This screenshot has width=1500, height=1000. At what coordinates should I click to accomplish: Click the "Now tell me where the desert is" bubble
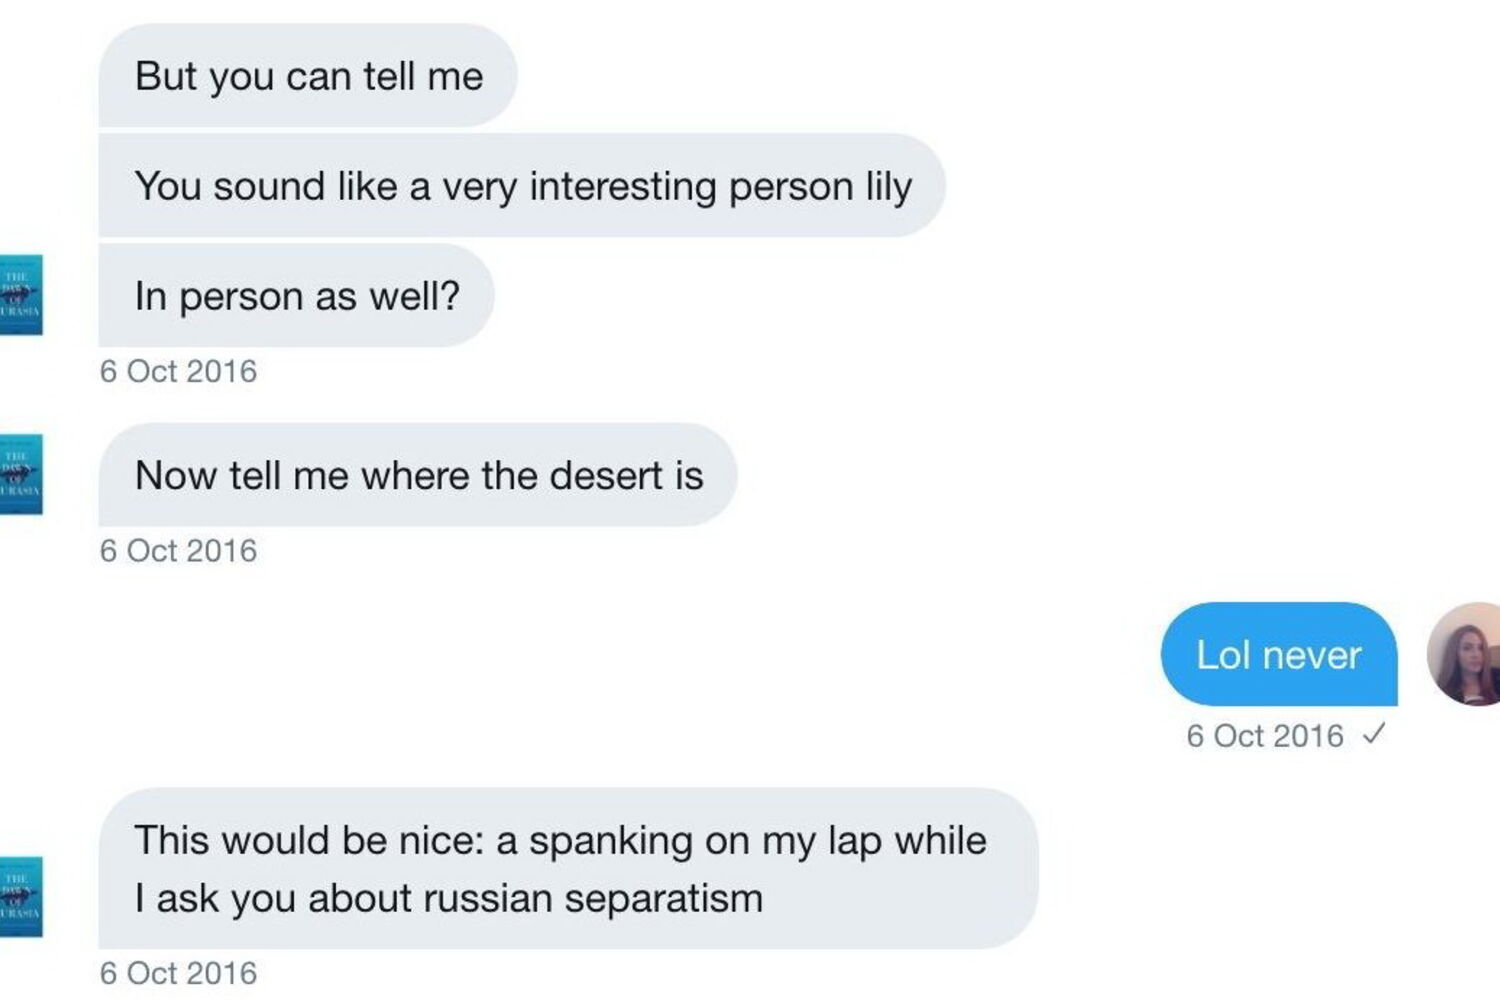418,475
